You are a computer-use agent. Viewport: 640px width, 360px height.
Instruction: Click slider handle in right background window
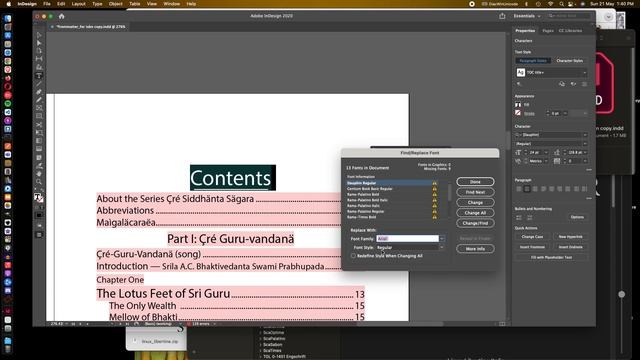[x=621, y=294]
